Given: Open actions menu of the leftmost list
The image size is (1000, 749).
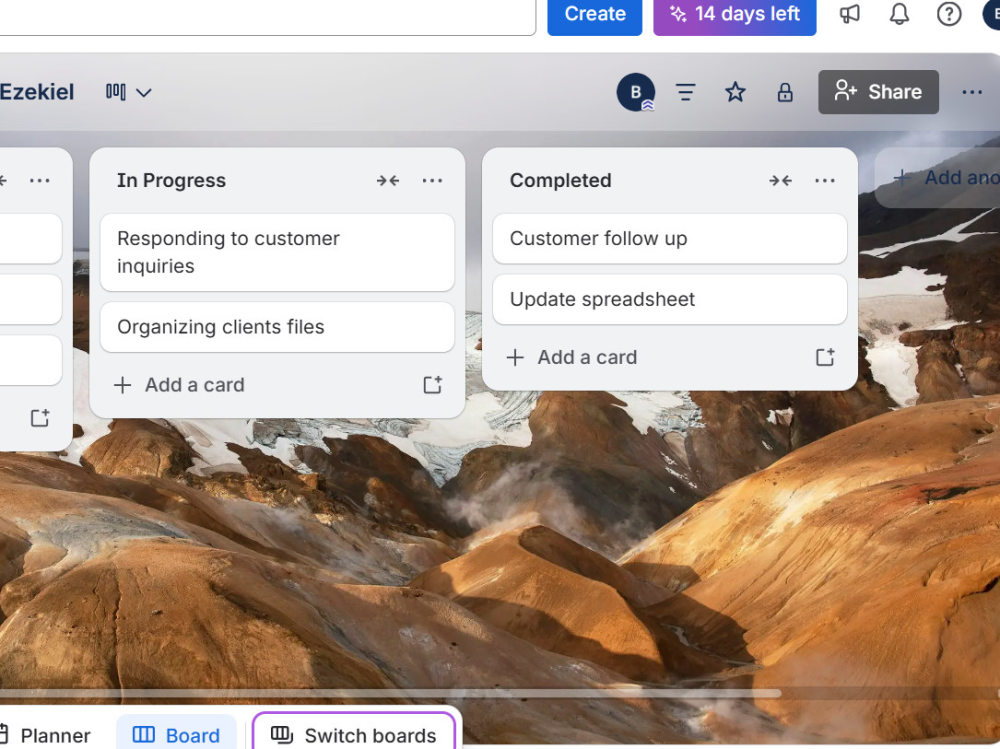Looking at the screenshot, I should point(40,181).
